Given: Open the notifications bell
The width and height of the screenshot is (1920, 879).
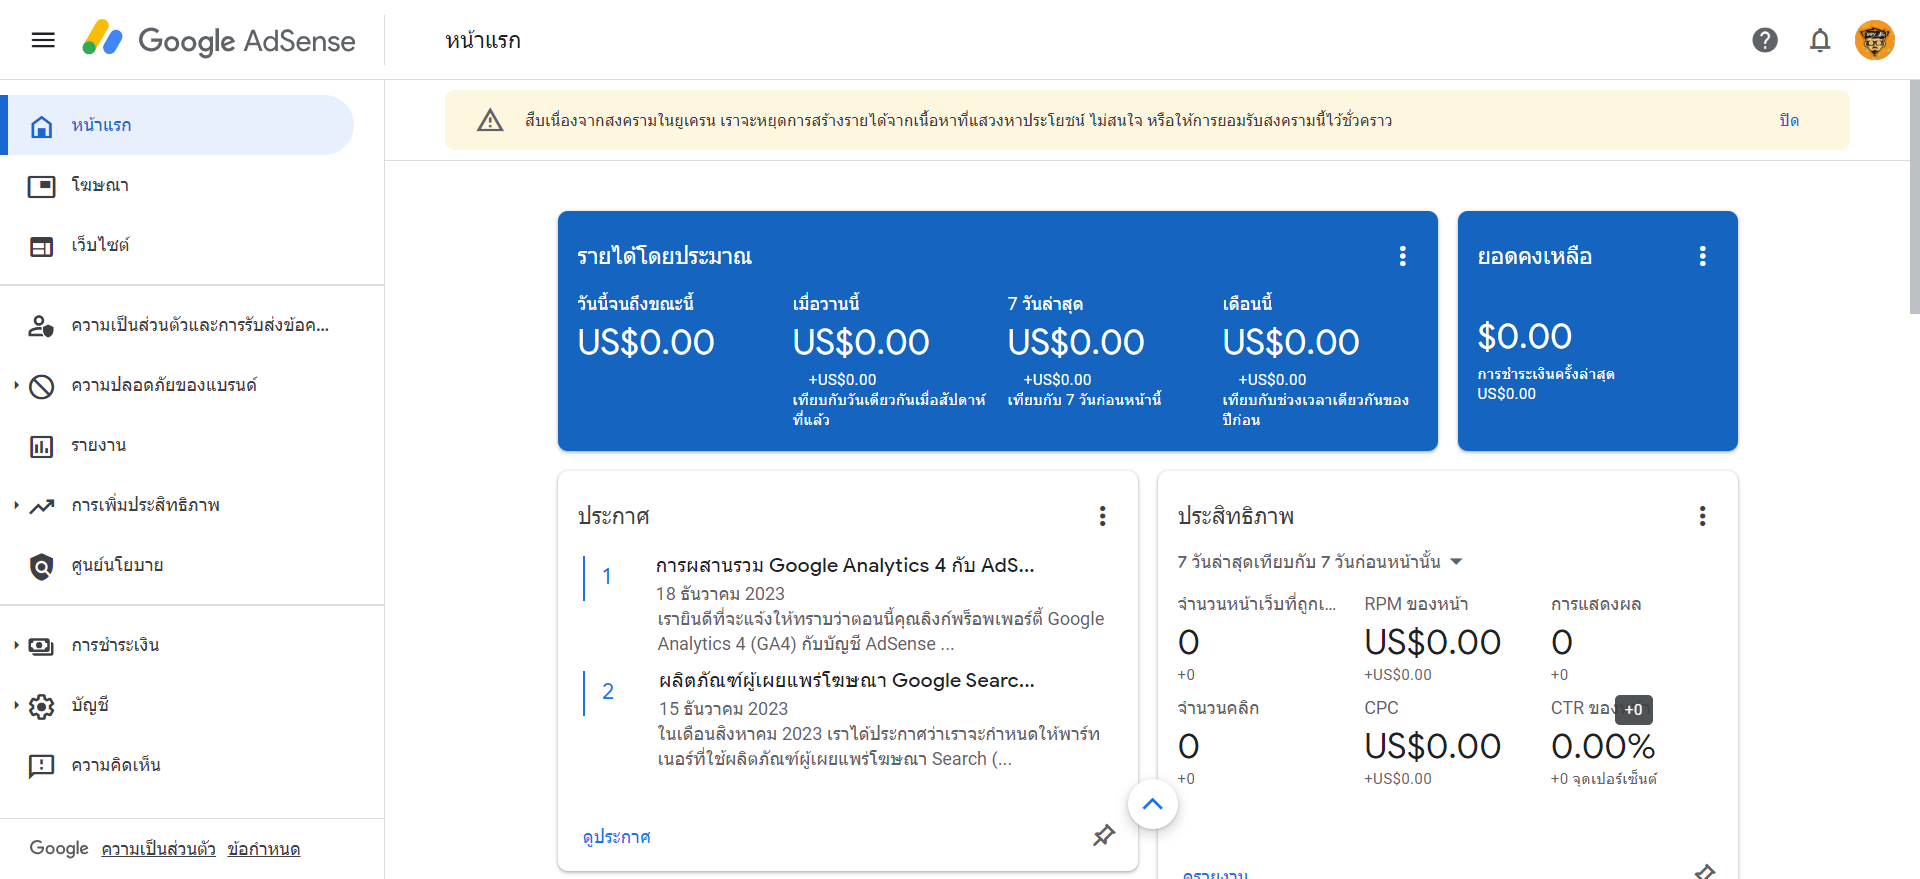Looking at the screenshot, I should click(x=1820, y=40).
